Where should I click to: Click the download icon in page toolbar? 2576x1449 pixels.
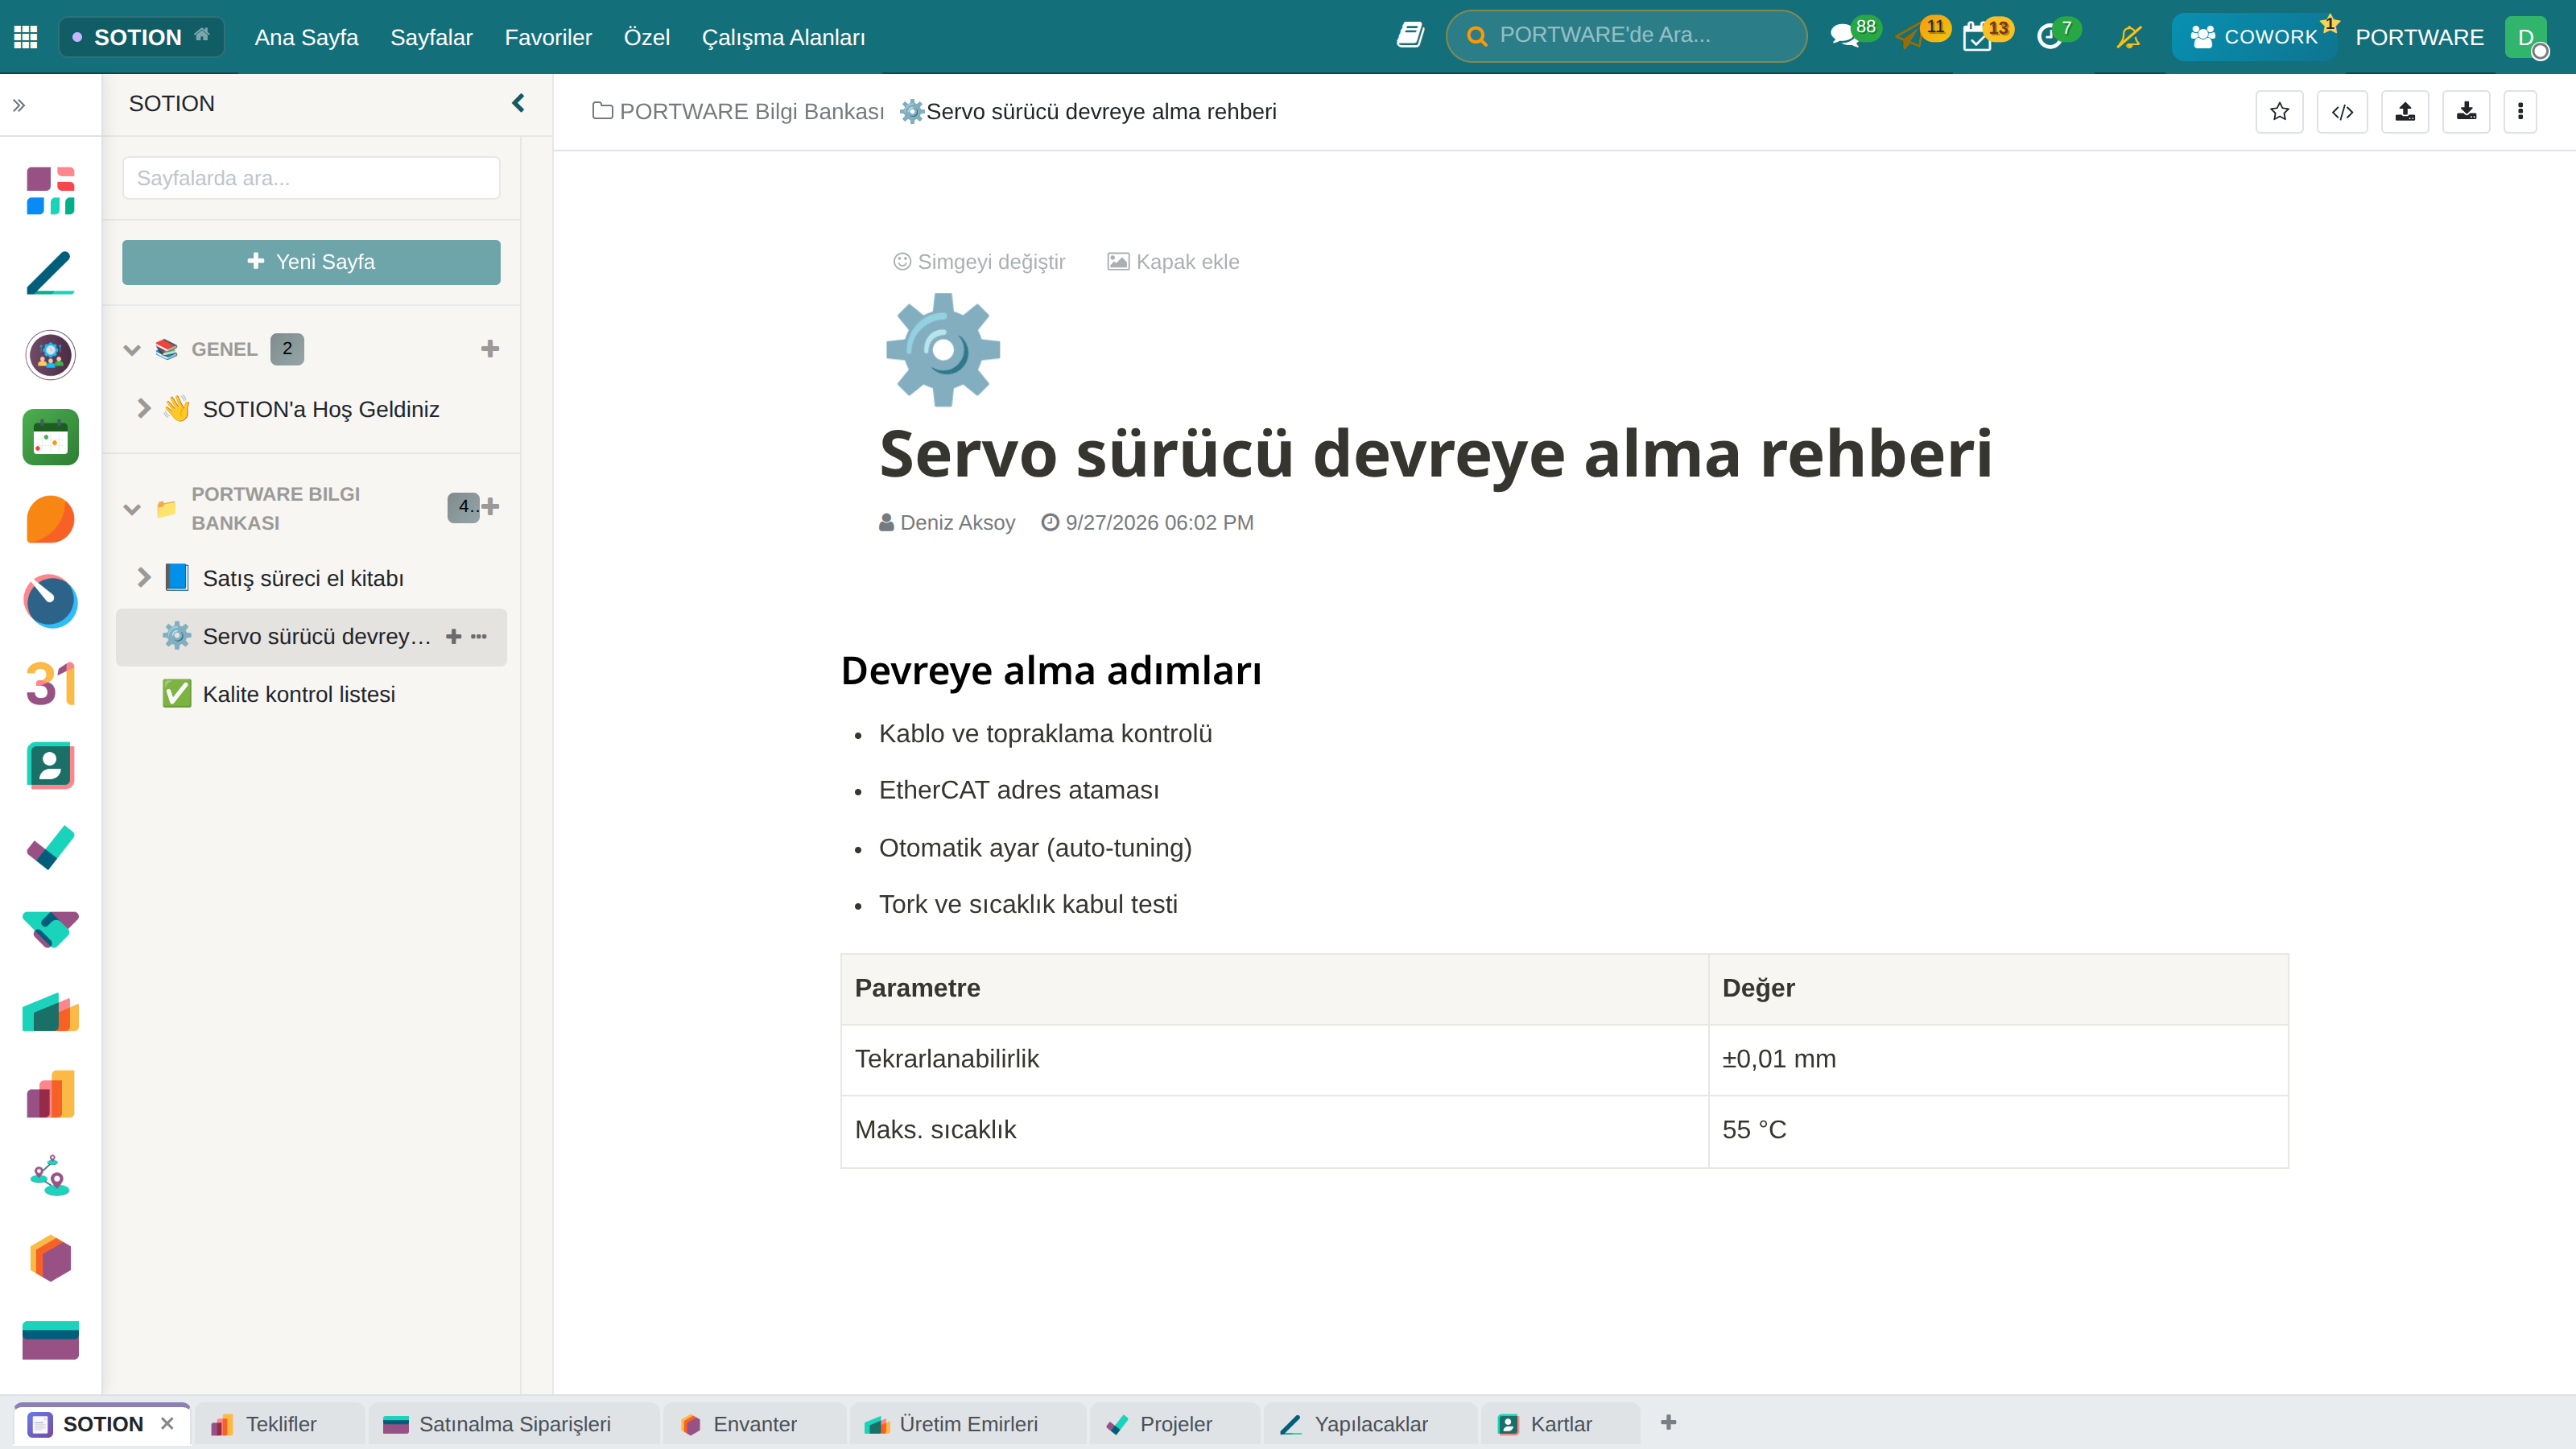[x=2466, y=112]
